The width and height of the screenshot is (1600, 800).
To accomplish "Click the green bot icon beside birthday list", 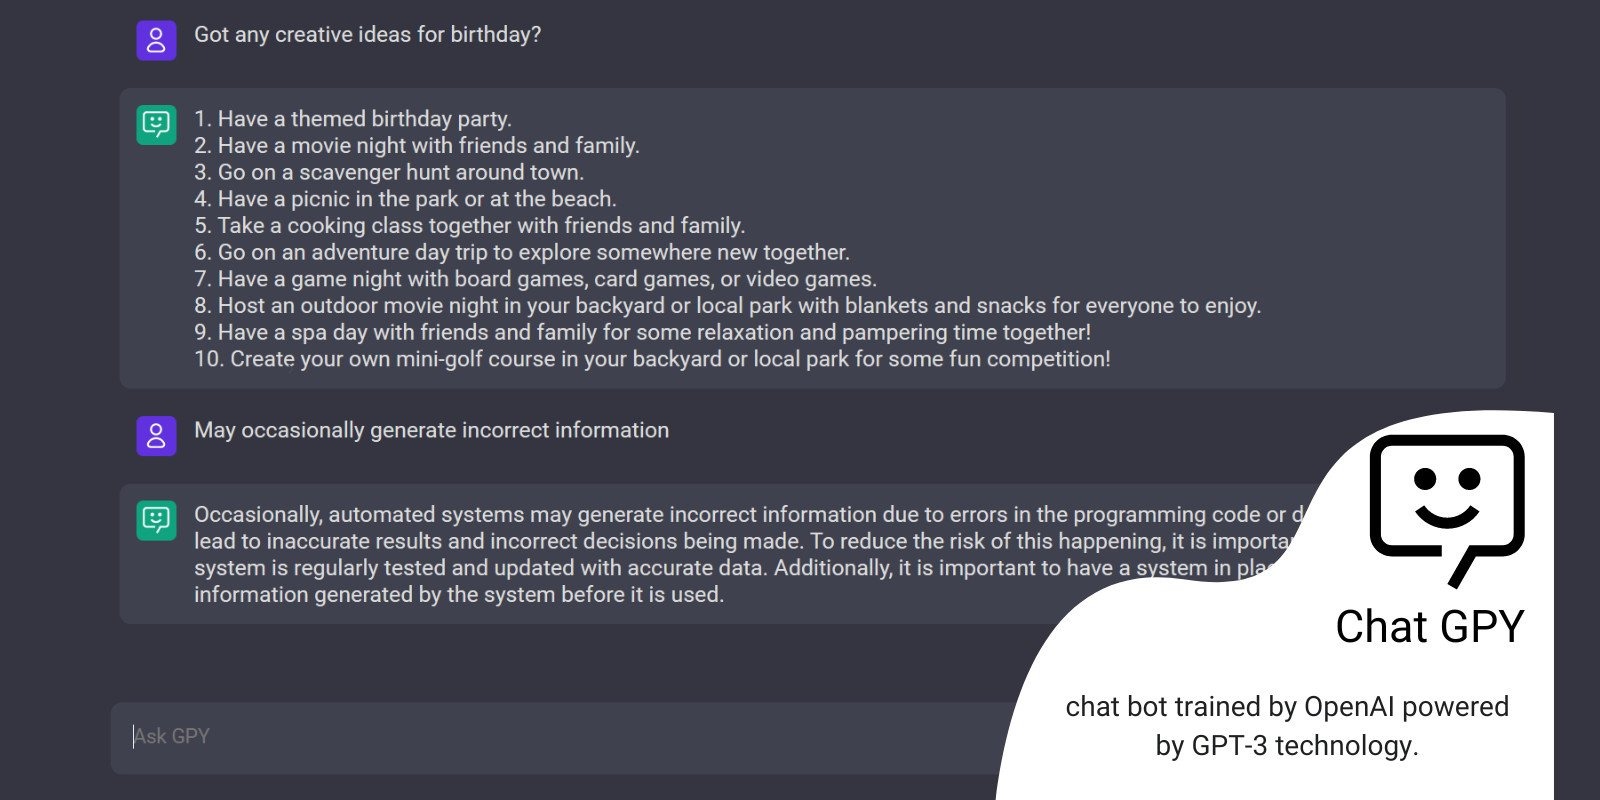I will (156, 125).
